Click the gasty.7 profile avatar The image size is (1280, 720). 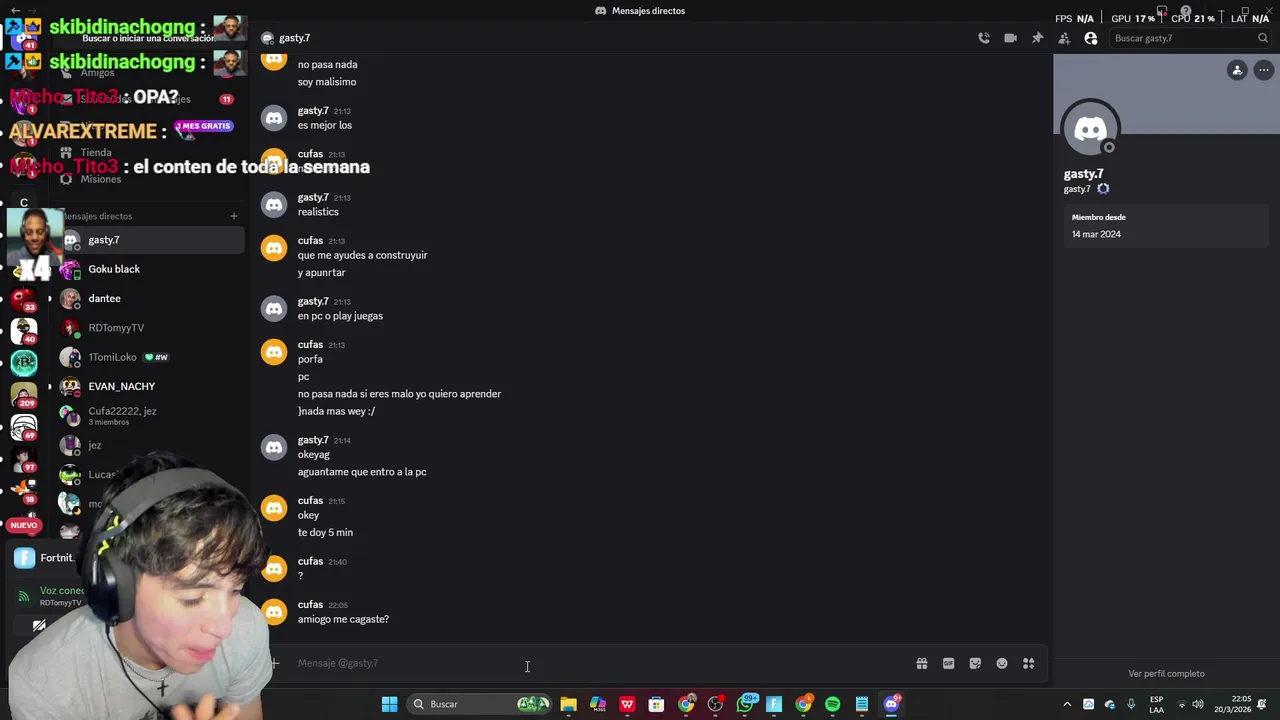click(x=1090, y=129)
